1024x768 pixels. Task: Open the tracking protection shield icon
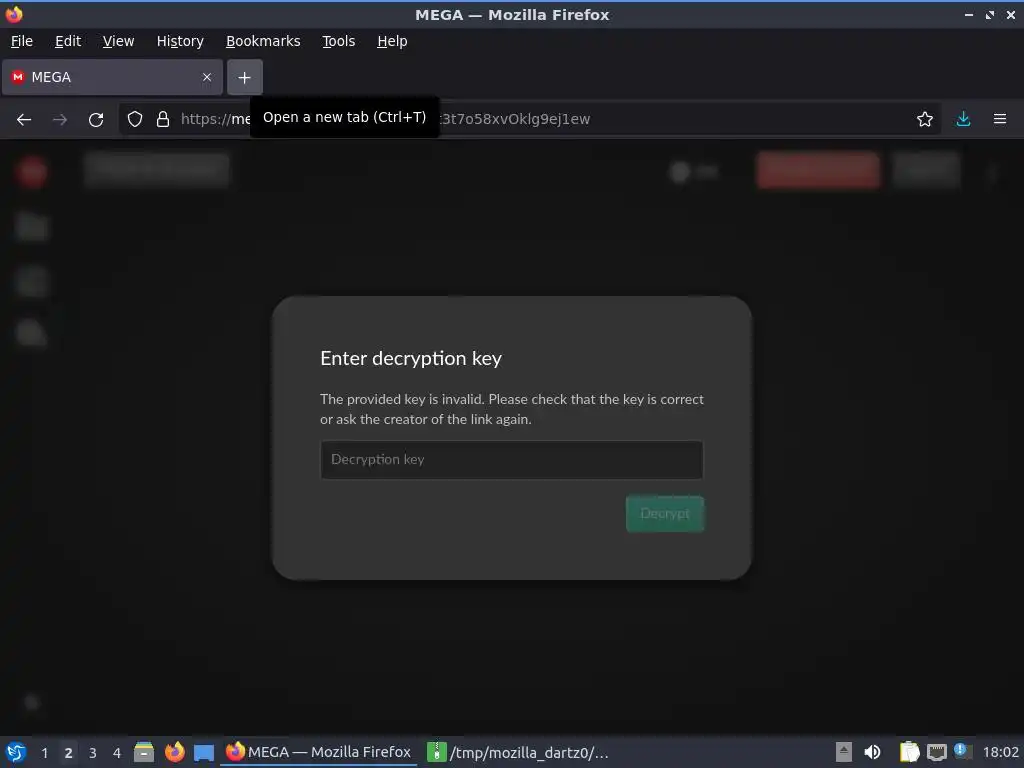135,120
